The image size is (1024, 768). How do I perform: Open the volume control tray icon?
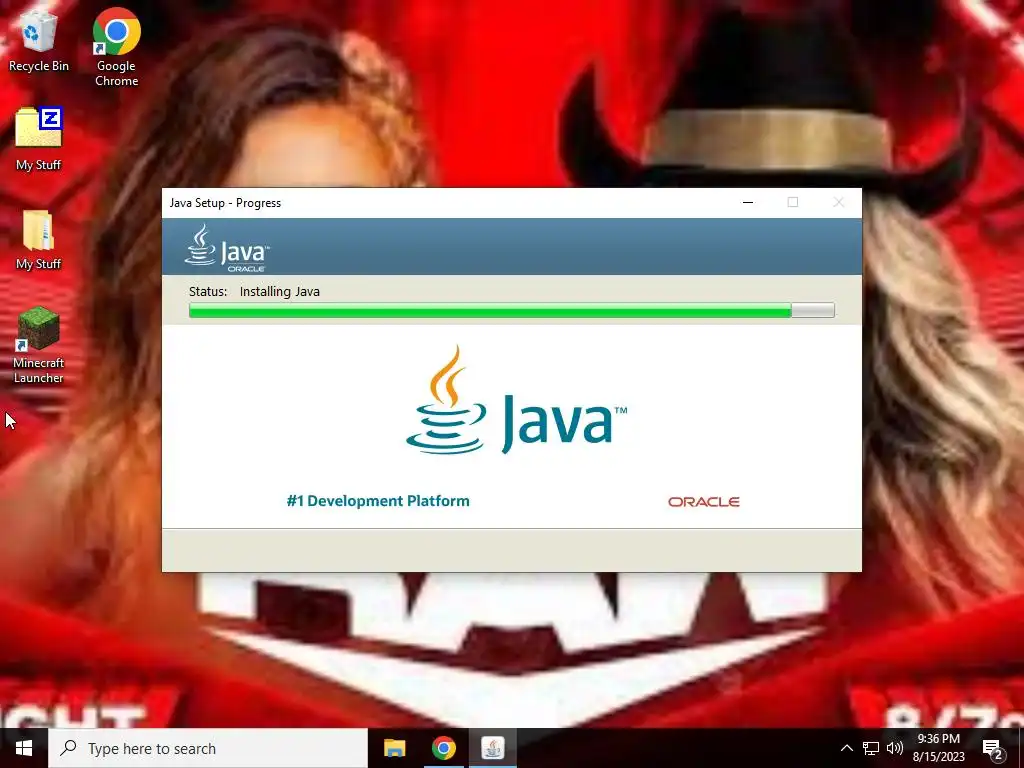click(895, 748)
